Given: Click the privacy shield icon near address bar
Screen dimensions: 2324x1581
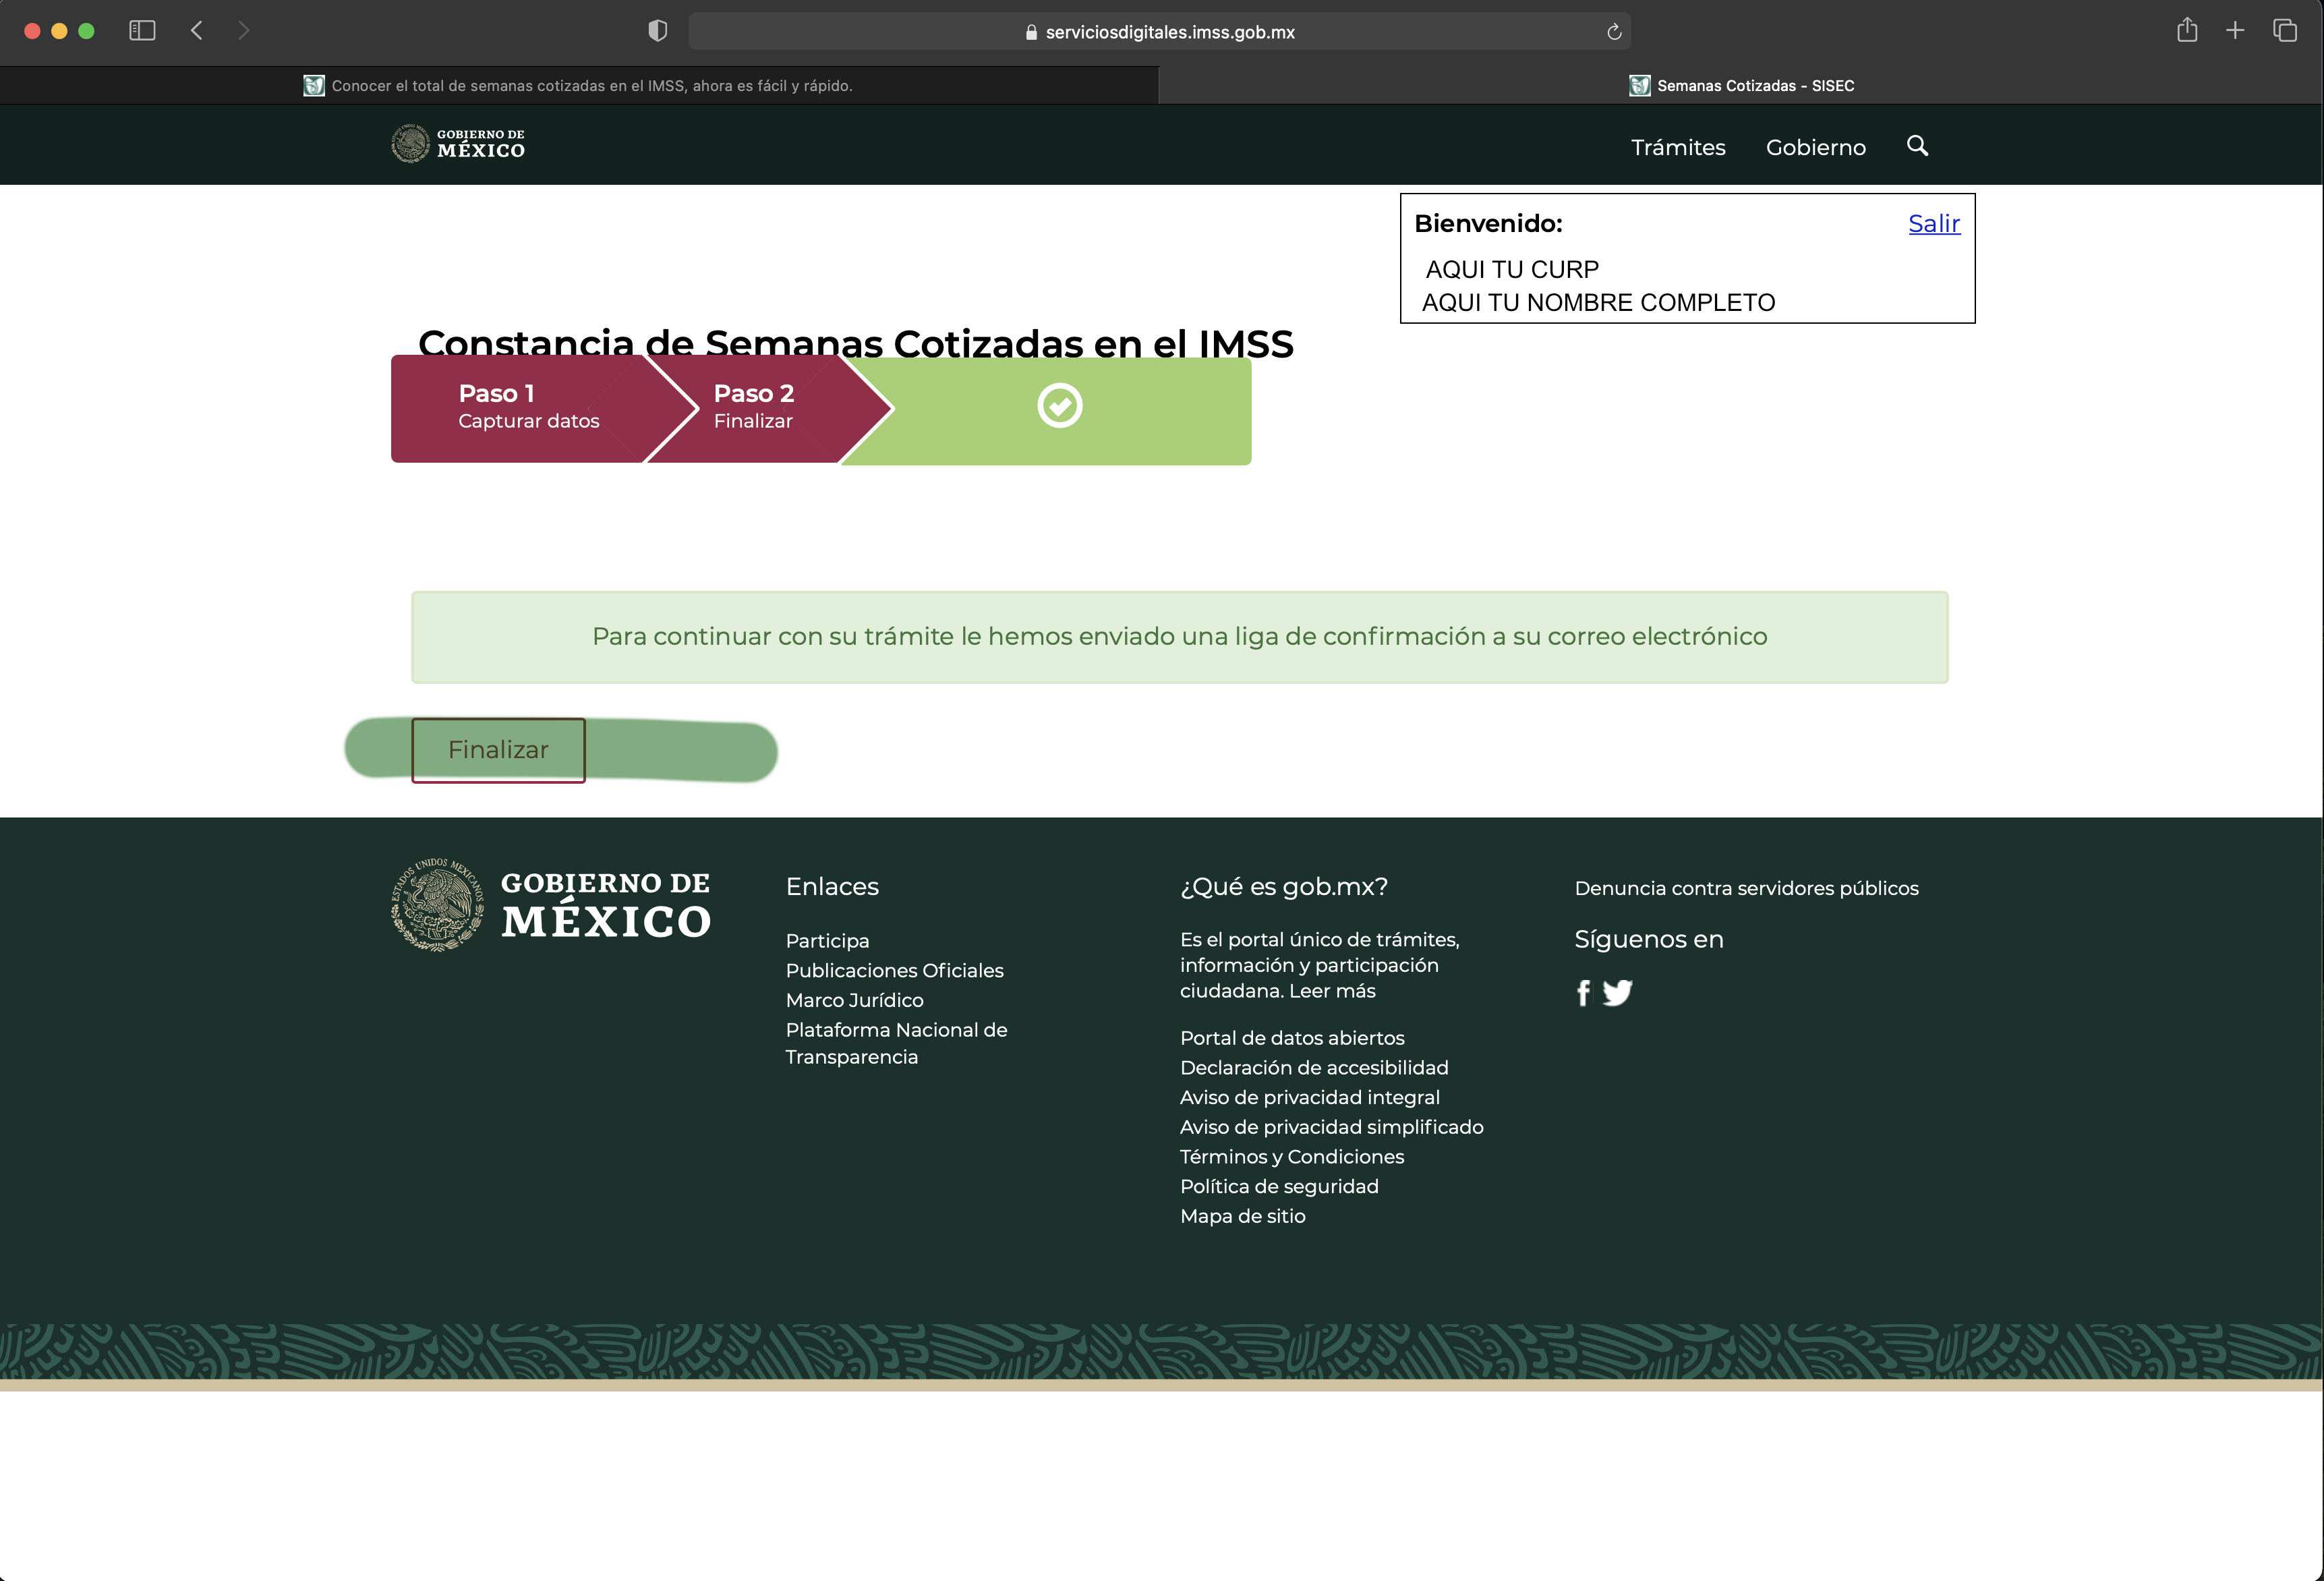Looking at the screenshot, I should point(657,31).
